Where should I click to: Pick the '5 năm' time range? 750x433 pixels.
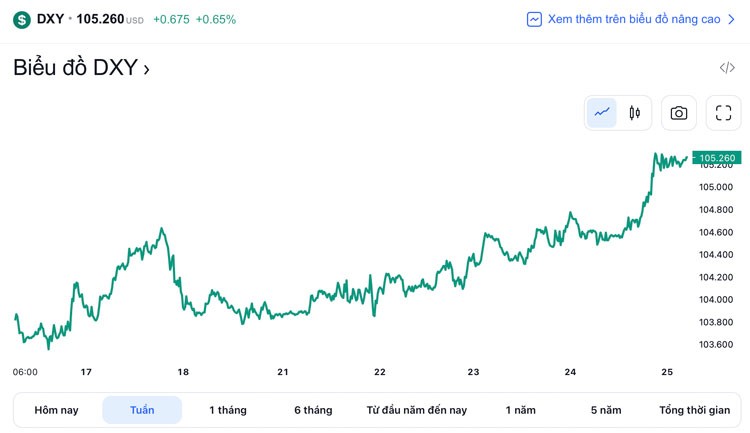pos(606,410)
